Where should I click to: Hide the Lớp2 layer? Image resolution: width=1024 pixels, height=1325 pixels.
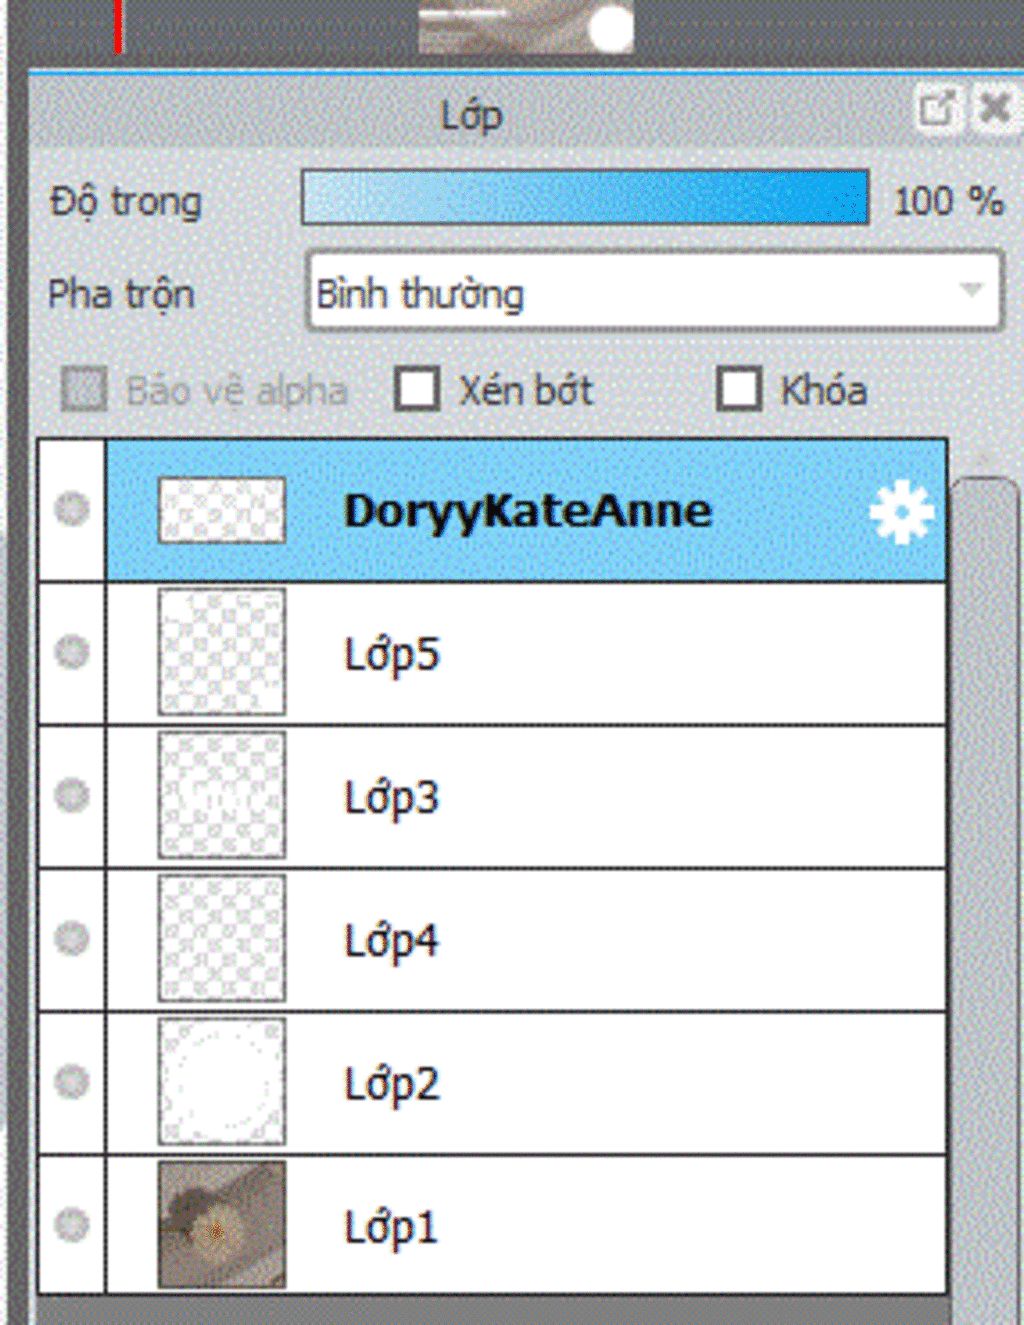[x=72, y=1081]
